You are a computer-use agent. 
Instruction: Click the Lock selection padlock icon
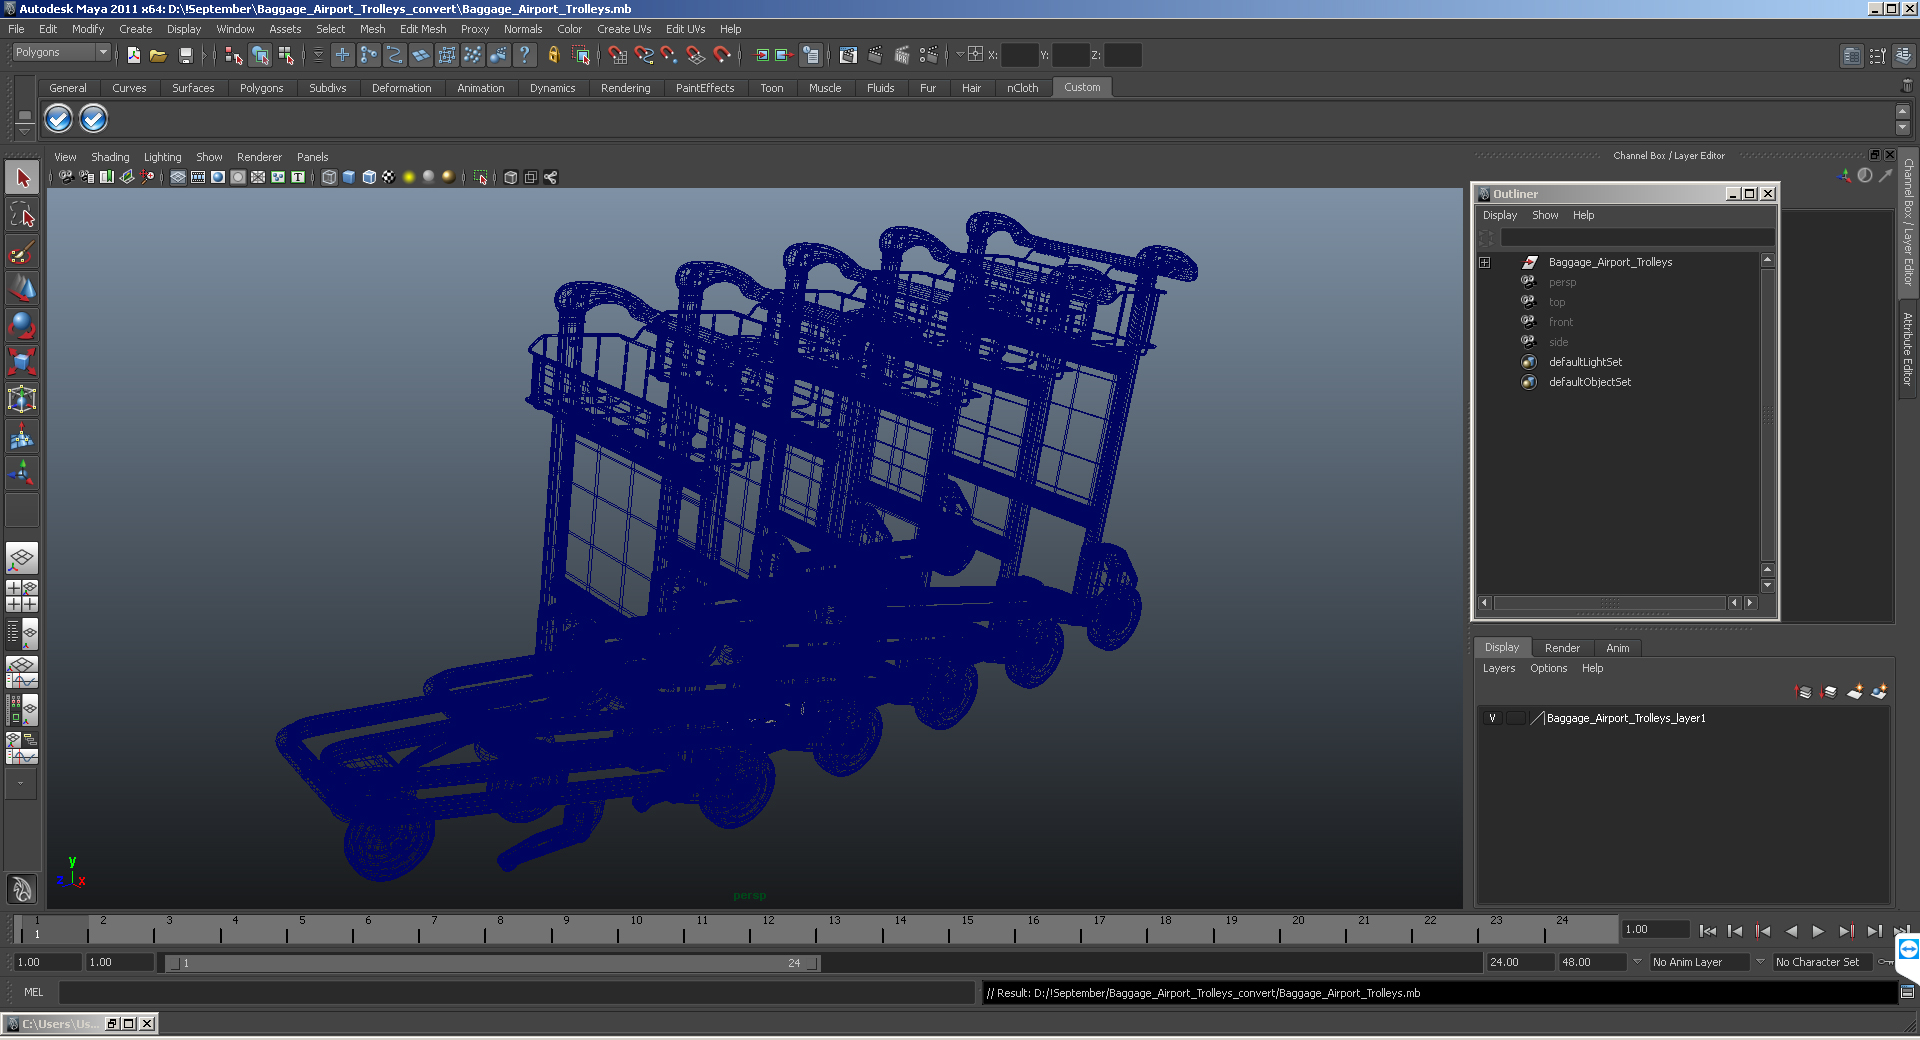tap(553, 55)
